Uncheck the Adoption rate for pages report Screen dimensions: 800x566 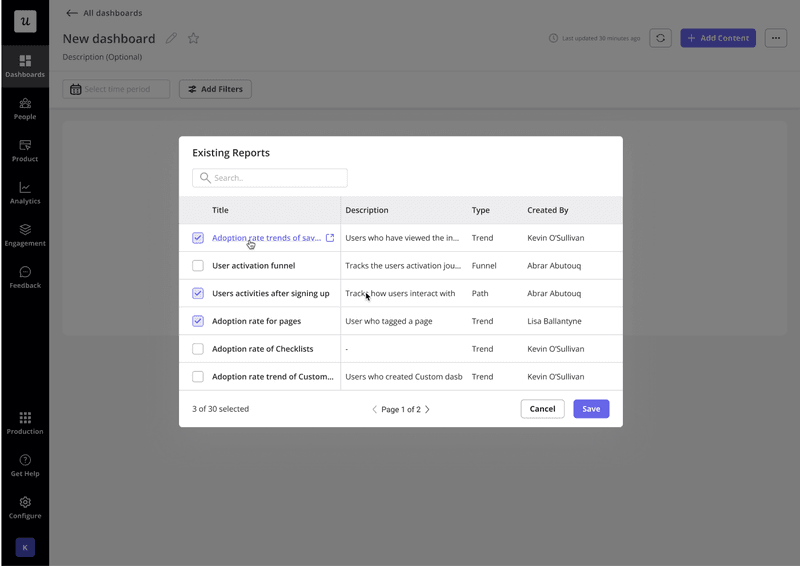198,321
